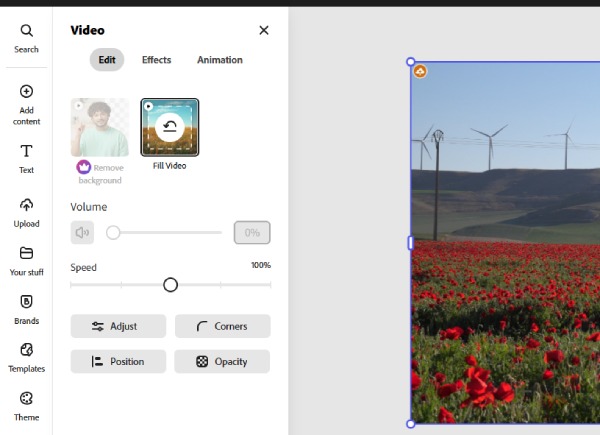Click the Speed slider handle

(170, 285)
